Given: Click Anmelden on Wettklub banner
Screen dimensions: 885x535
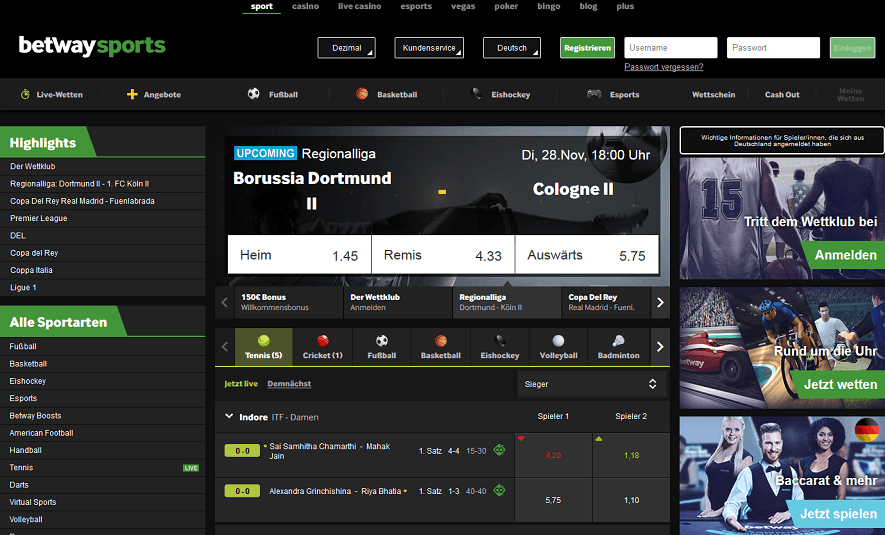Looking at the screenshot, I should 843,255.
